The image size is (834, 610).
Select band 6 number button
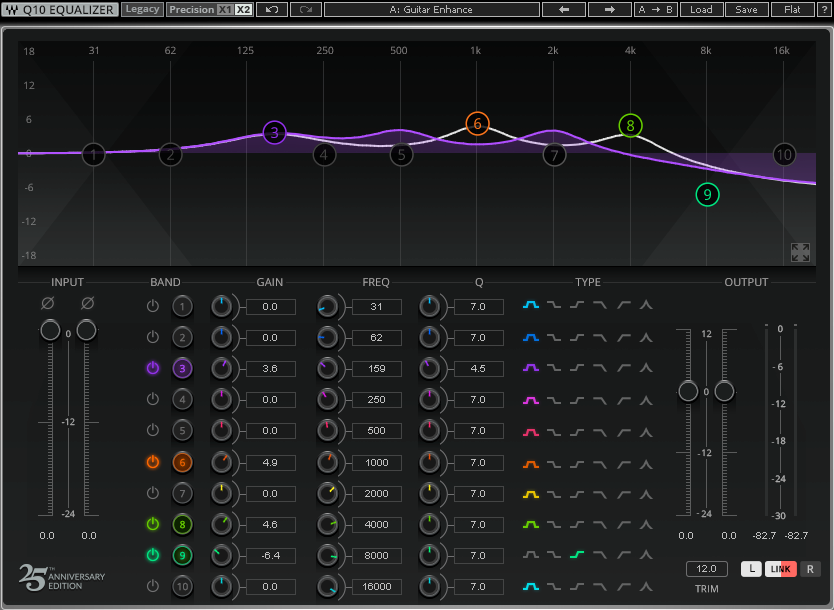click(182, 462)
